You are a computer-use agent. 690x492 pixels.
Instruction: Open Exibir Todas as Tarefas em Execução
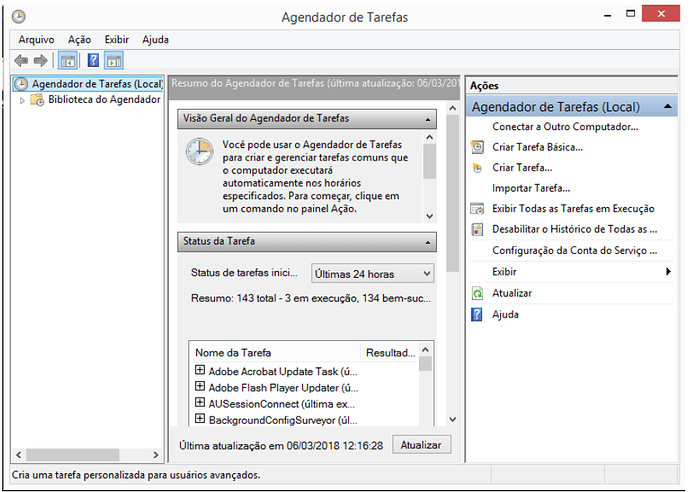573,209
